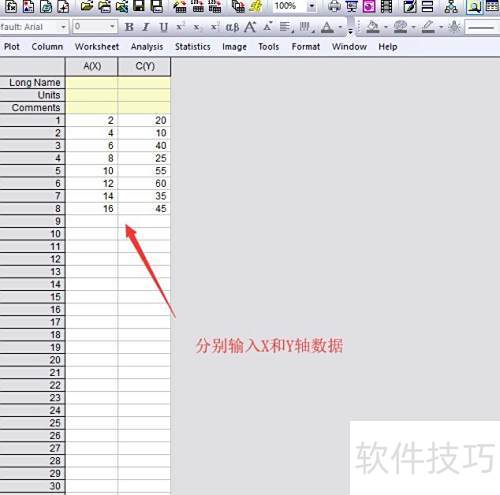Open the Line/Border Color pencil dropdown arrow

point(441,27)
